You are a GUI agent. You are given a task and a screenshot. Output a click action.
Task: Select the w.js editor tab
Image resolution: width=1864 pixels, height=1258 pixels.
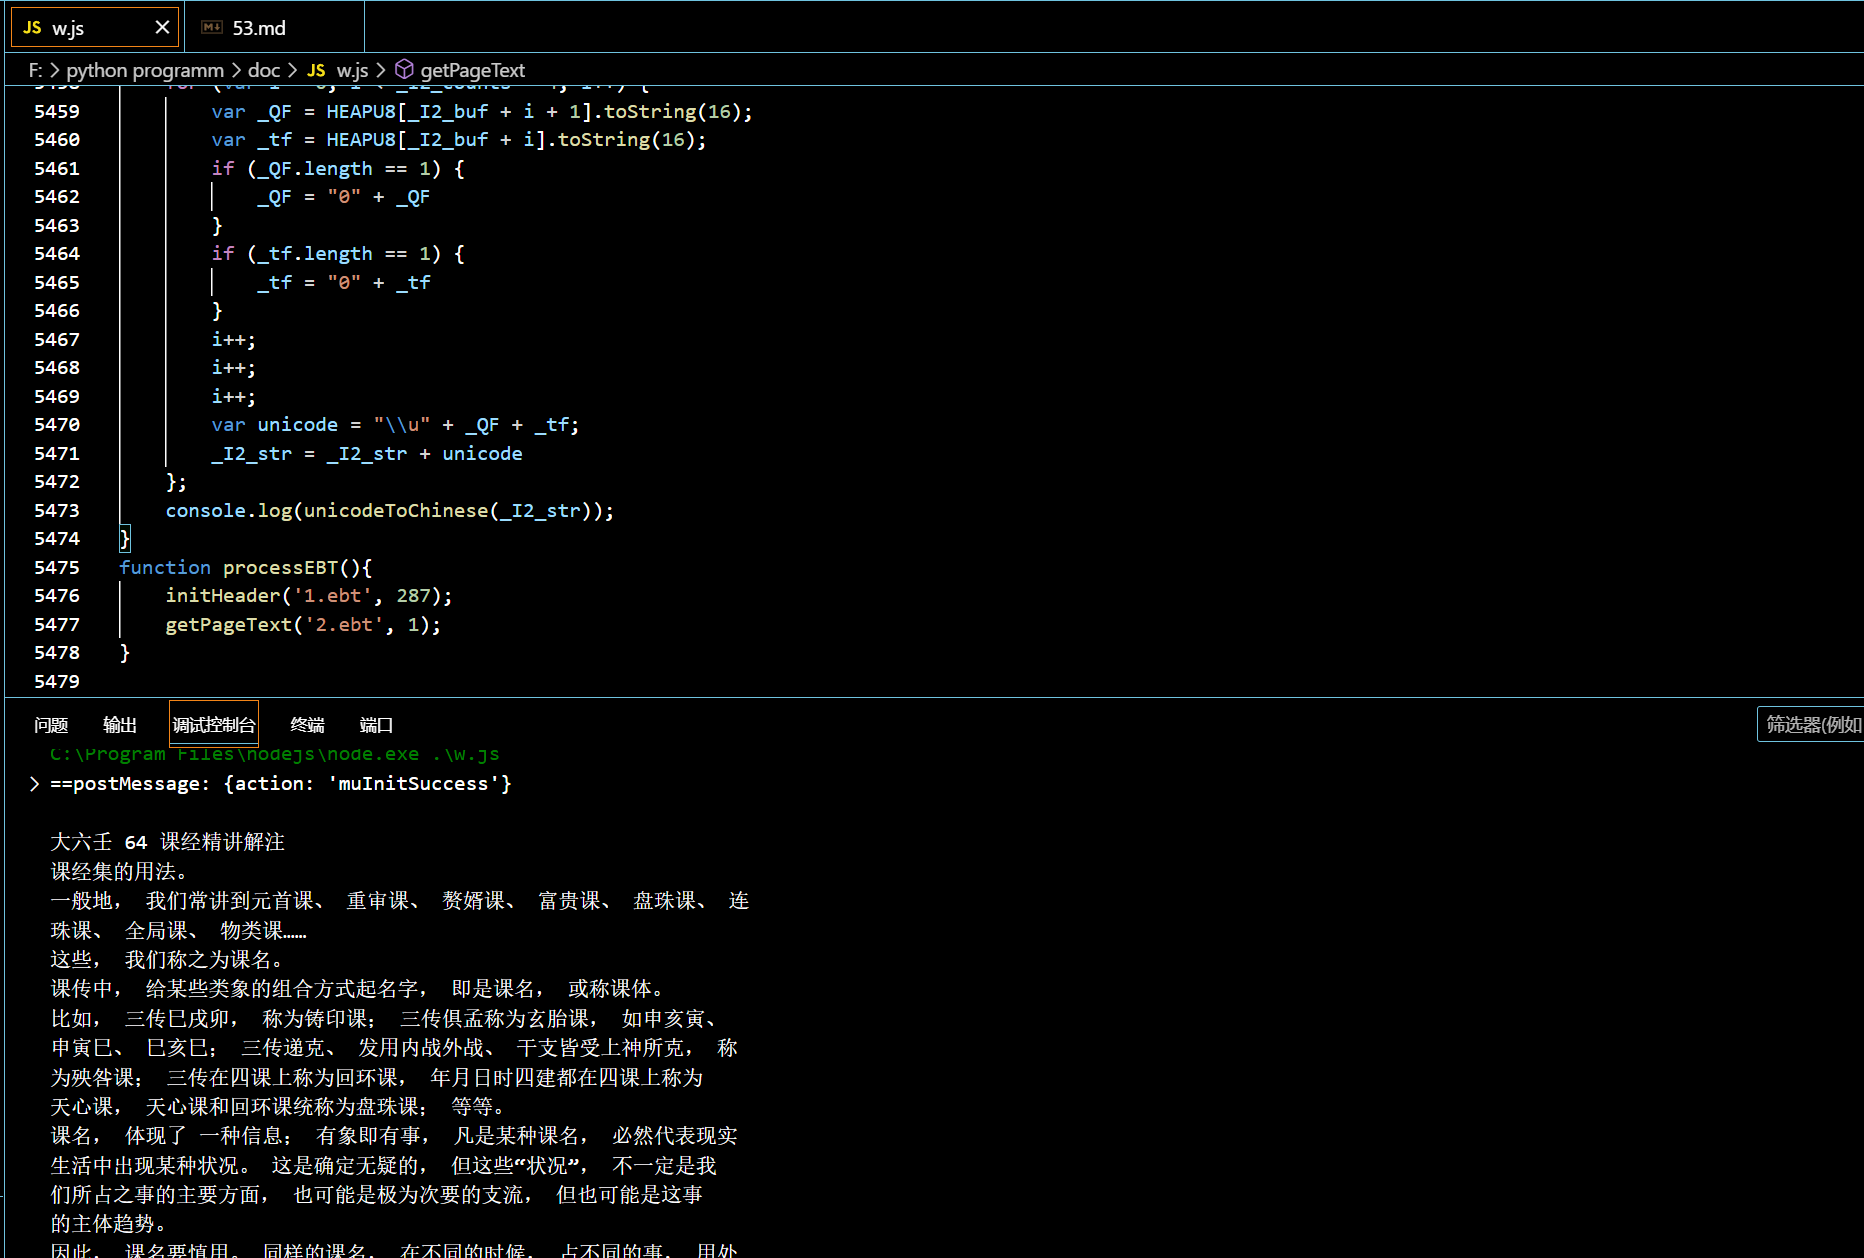pyautogui.click(x=95, y=28)
